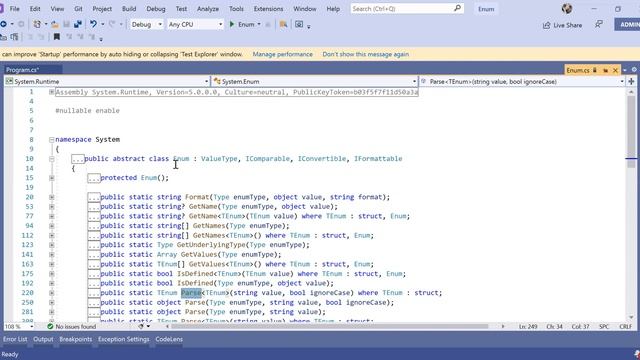640x360 pixels.
Task: Open the Extensions menu
Action: click(269, 9)
